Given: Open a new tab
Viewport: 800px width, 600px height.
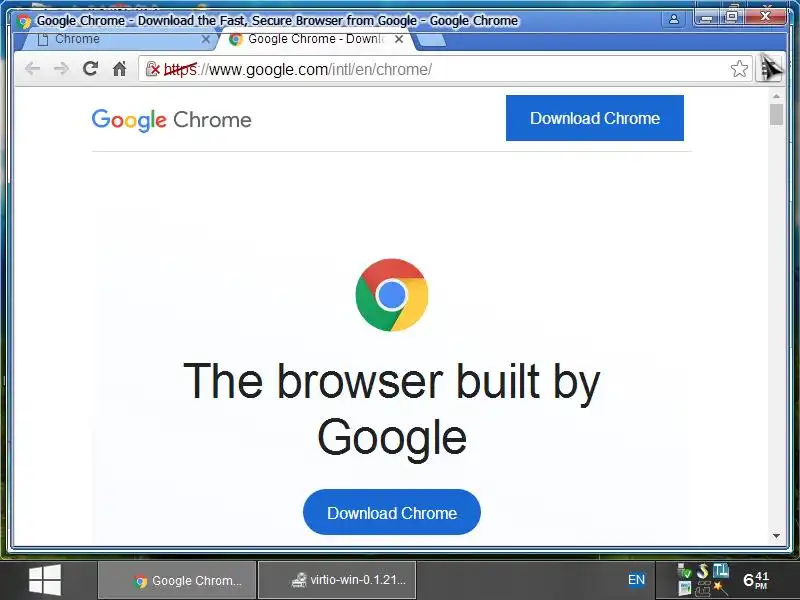Looking at the screenshot, I should (x=431, y=40).
